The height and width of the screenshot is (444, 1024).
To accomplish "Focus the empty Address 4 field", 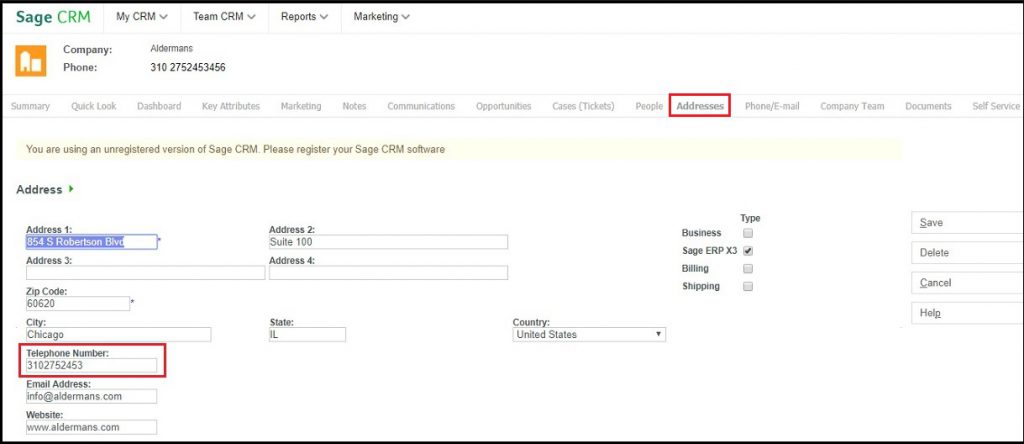I will click(x=389, y=273).
